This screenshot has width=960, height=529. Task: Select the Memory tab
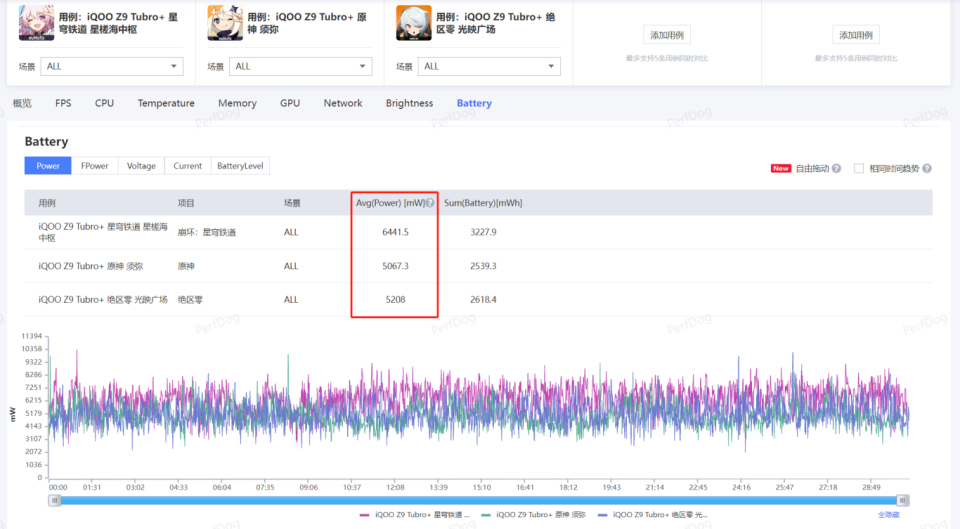point(237,103)
